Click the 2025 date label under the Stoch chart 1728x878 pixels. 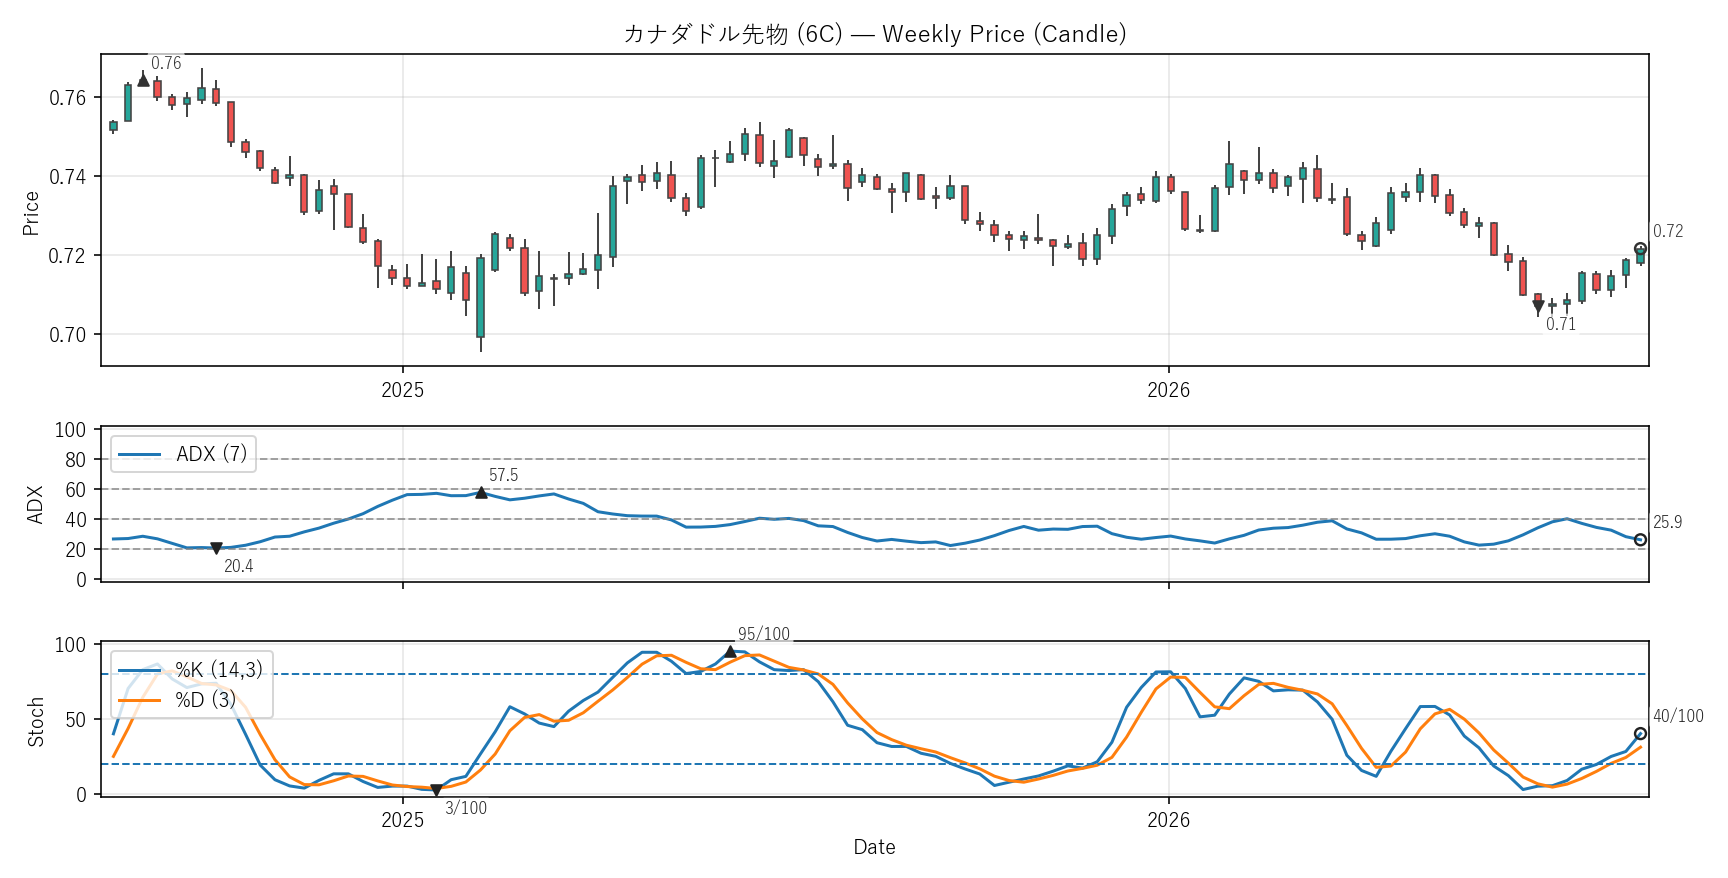pos(403,820)
